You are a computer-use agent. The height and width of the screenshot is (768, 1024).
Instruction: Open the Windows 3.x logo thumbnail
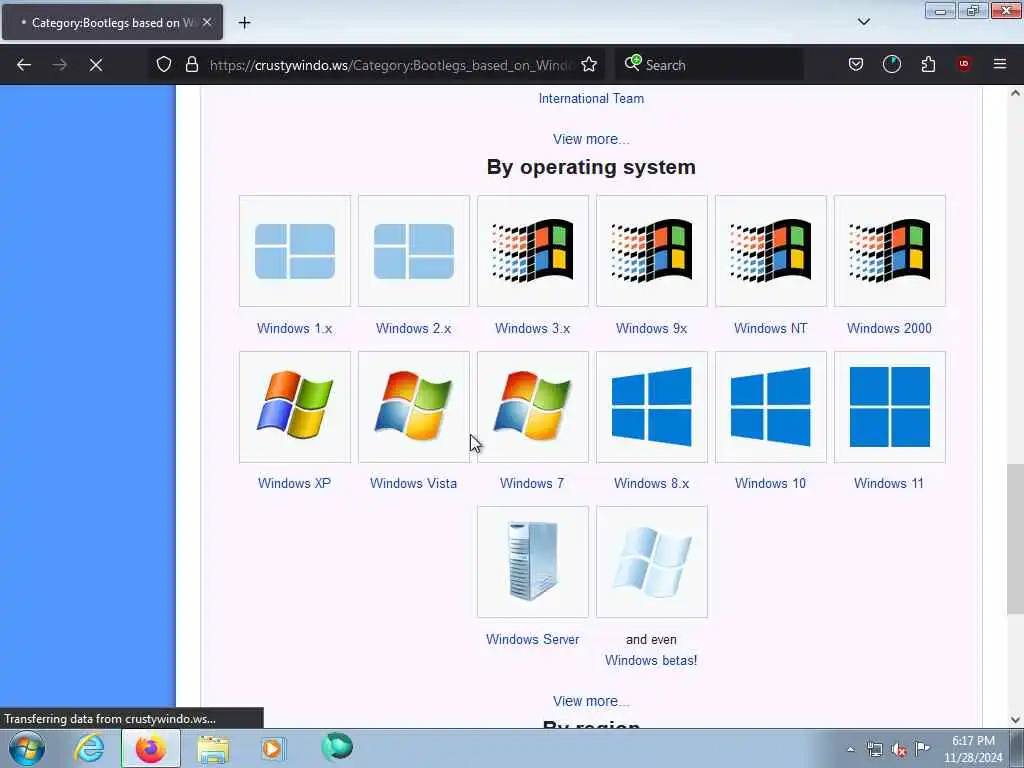(x=532, y=251)
